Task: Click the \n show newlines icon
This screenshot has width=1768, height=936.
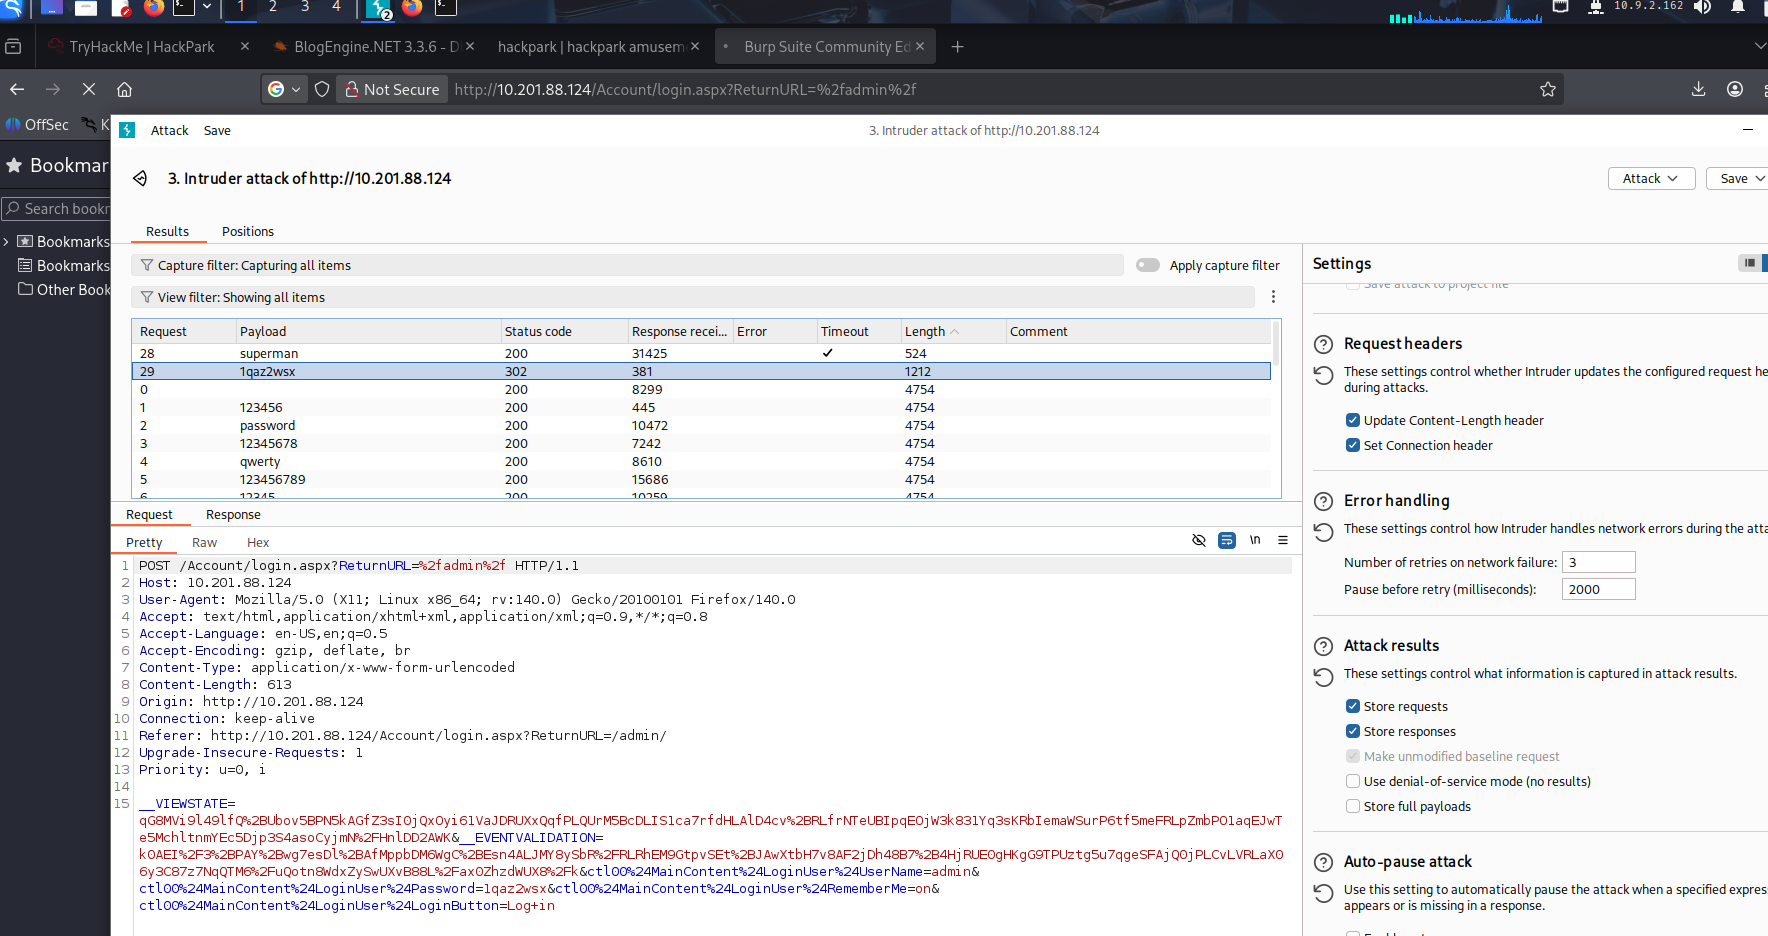Action: (1255, 540)
